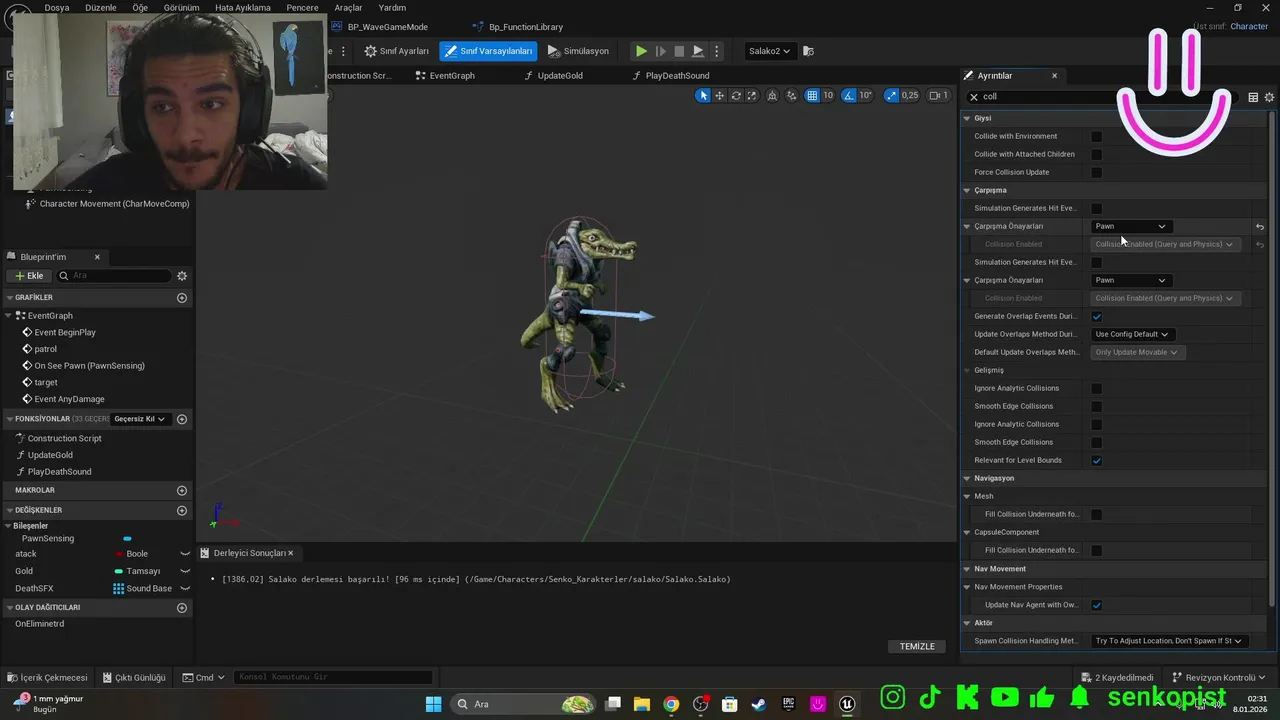Click the details property matrix grid icon

(1253, 97)
